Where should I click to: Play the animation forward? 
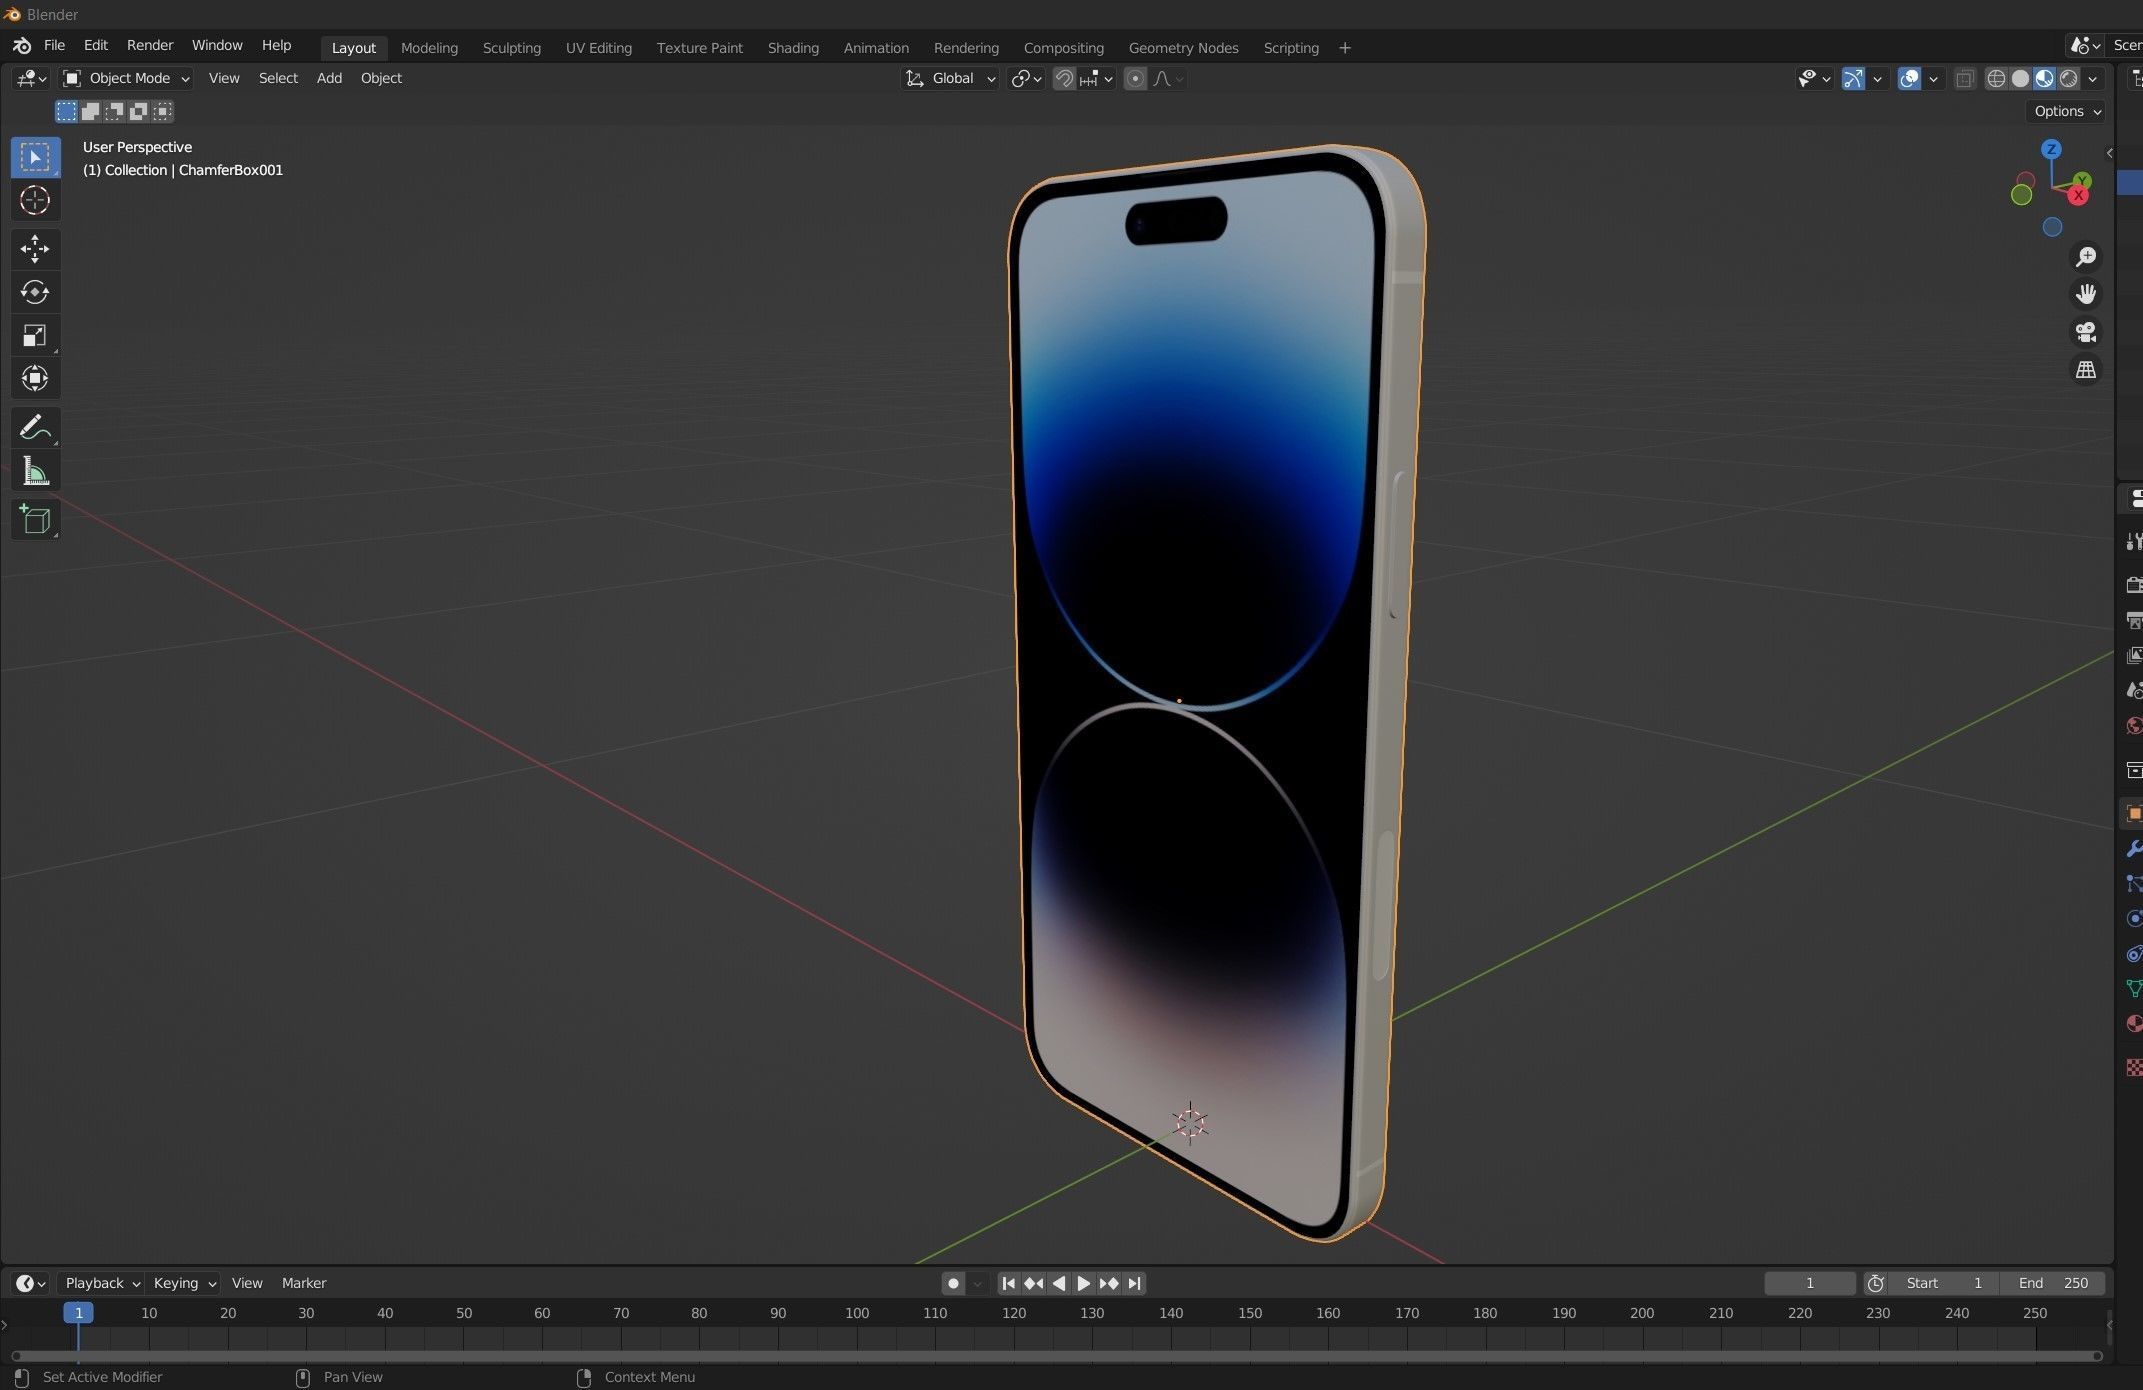1083,1283
